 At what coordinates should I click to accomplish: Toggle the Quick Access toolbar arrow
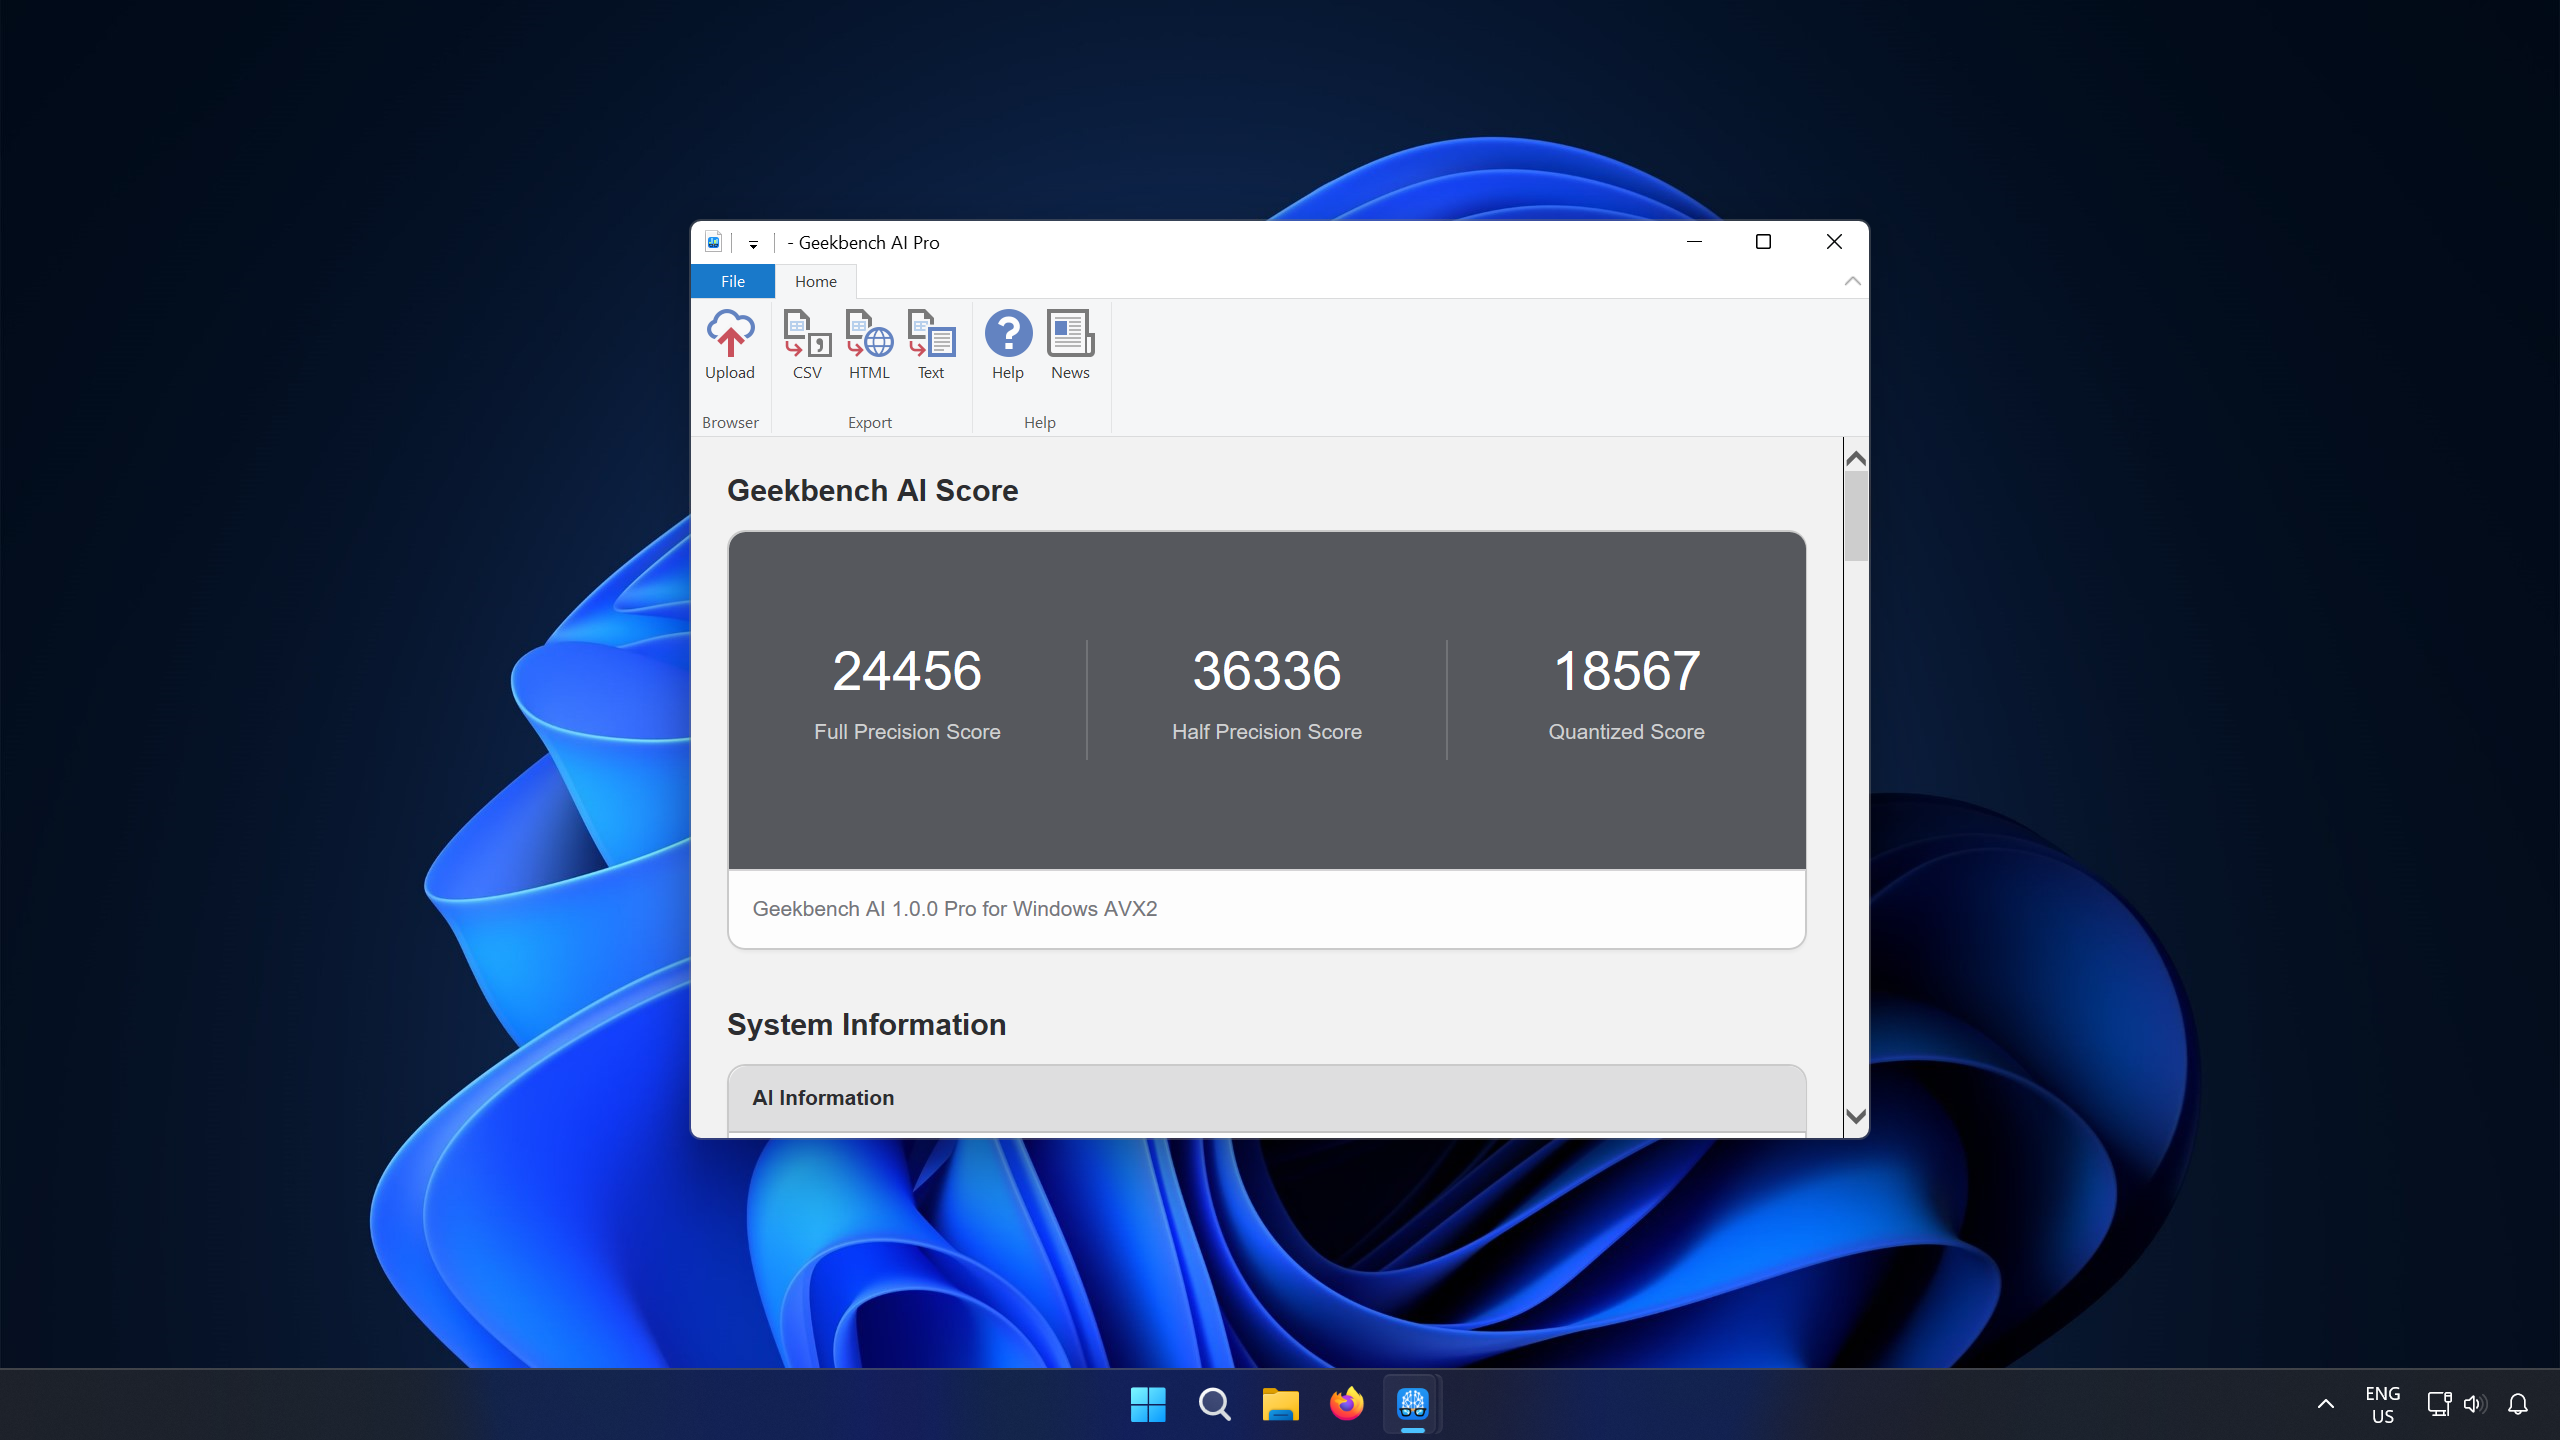pyautogui.click(x=753, y=243)
